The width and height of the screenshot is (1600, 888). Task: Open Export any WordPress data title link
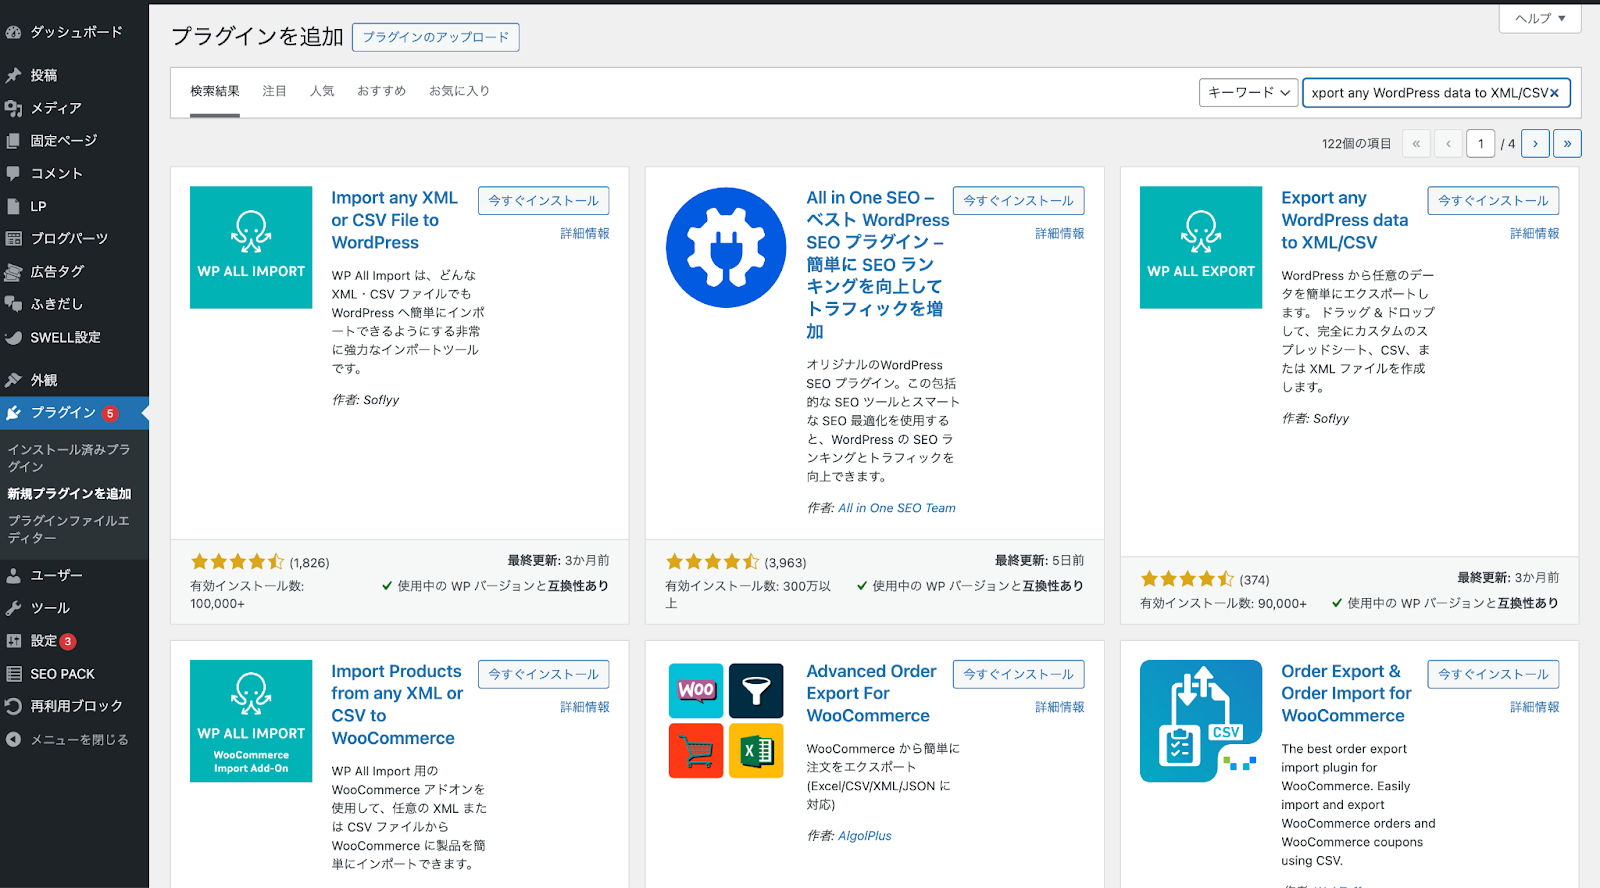pos(1345,221)
